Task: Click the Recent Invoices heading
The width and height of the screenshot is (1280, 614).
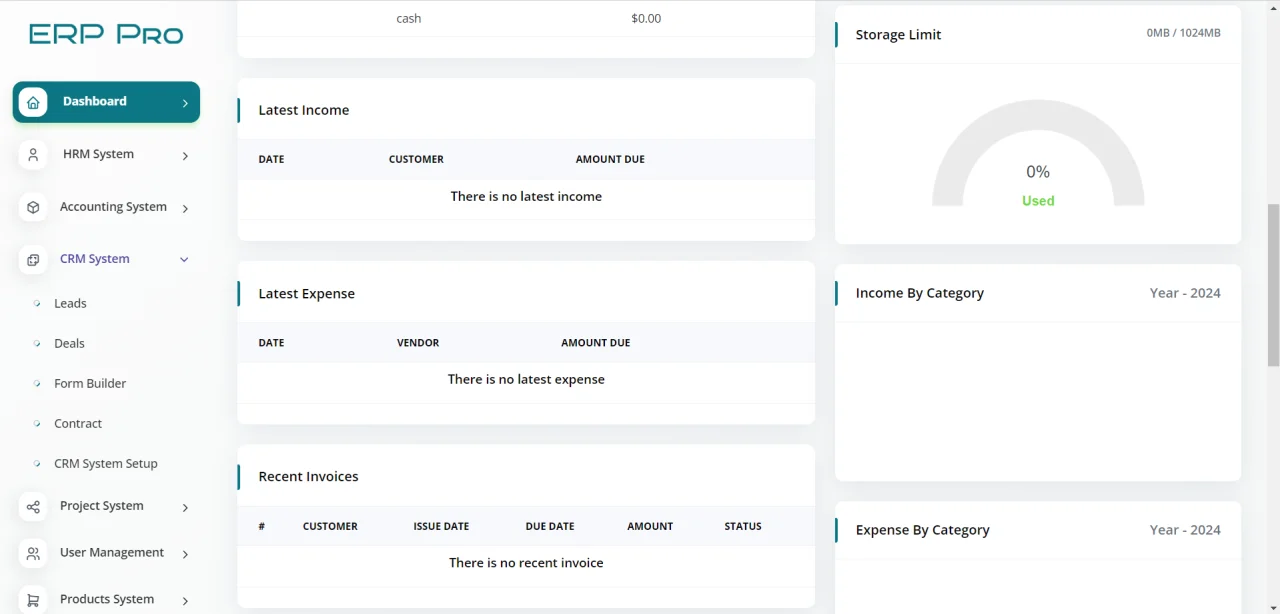Action: click(x=308, y=476)
